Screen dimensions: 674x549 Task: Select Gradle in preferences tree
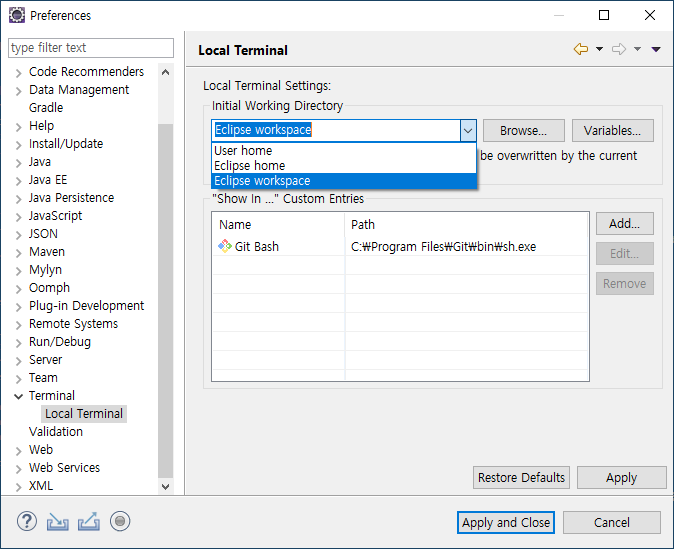tap(46, 107)
